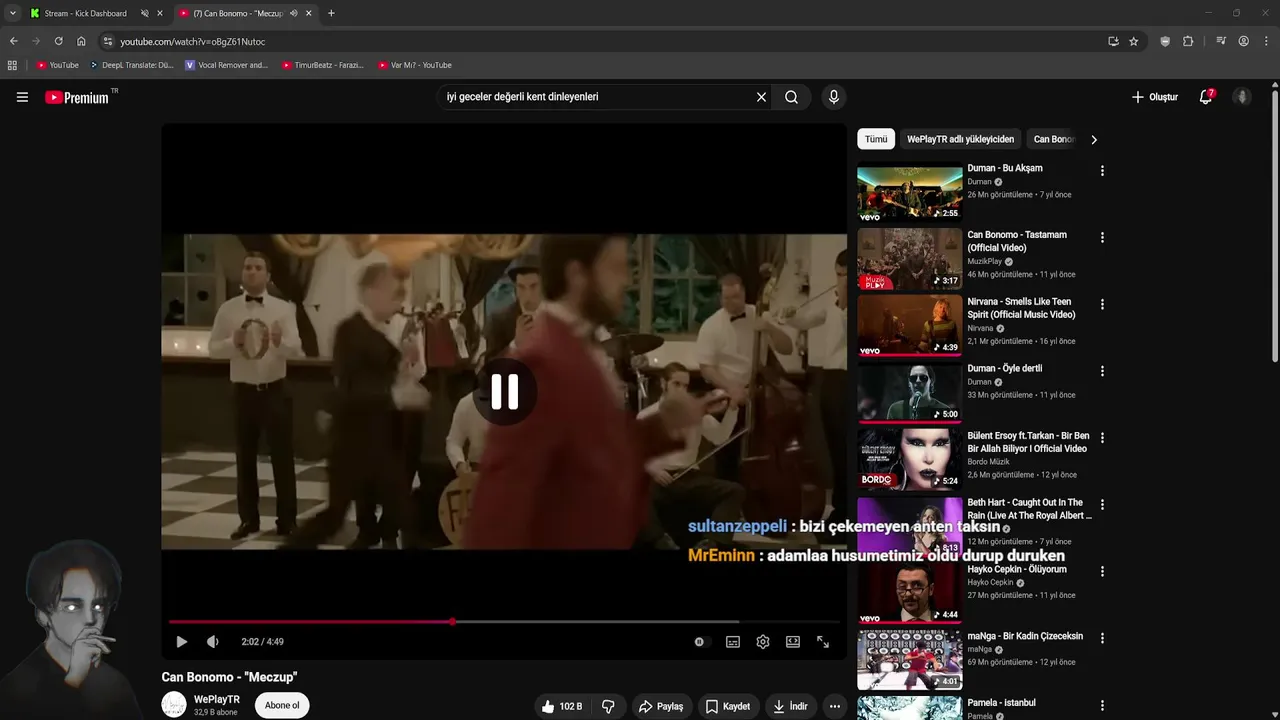Open Can Bonomo - Tastamam video title
Viewport: 1280px width, 720px height.
(x=1017, y=241)
